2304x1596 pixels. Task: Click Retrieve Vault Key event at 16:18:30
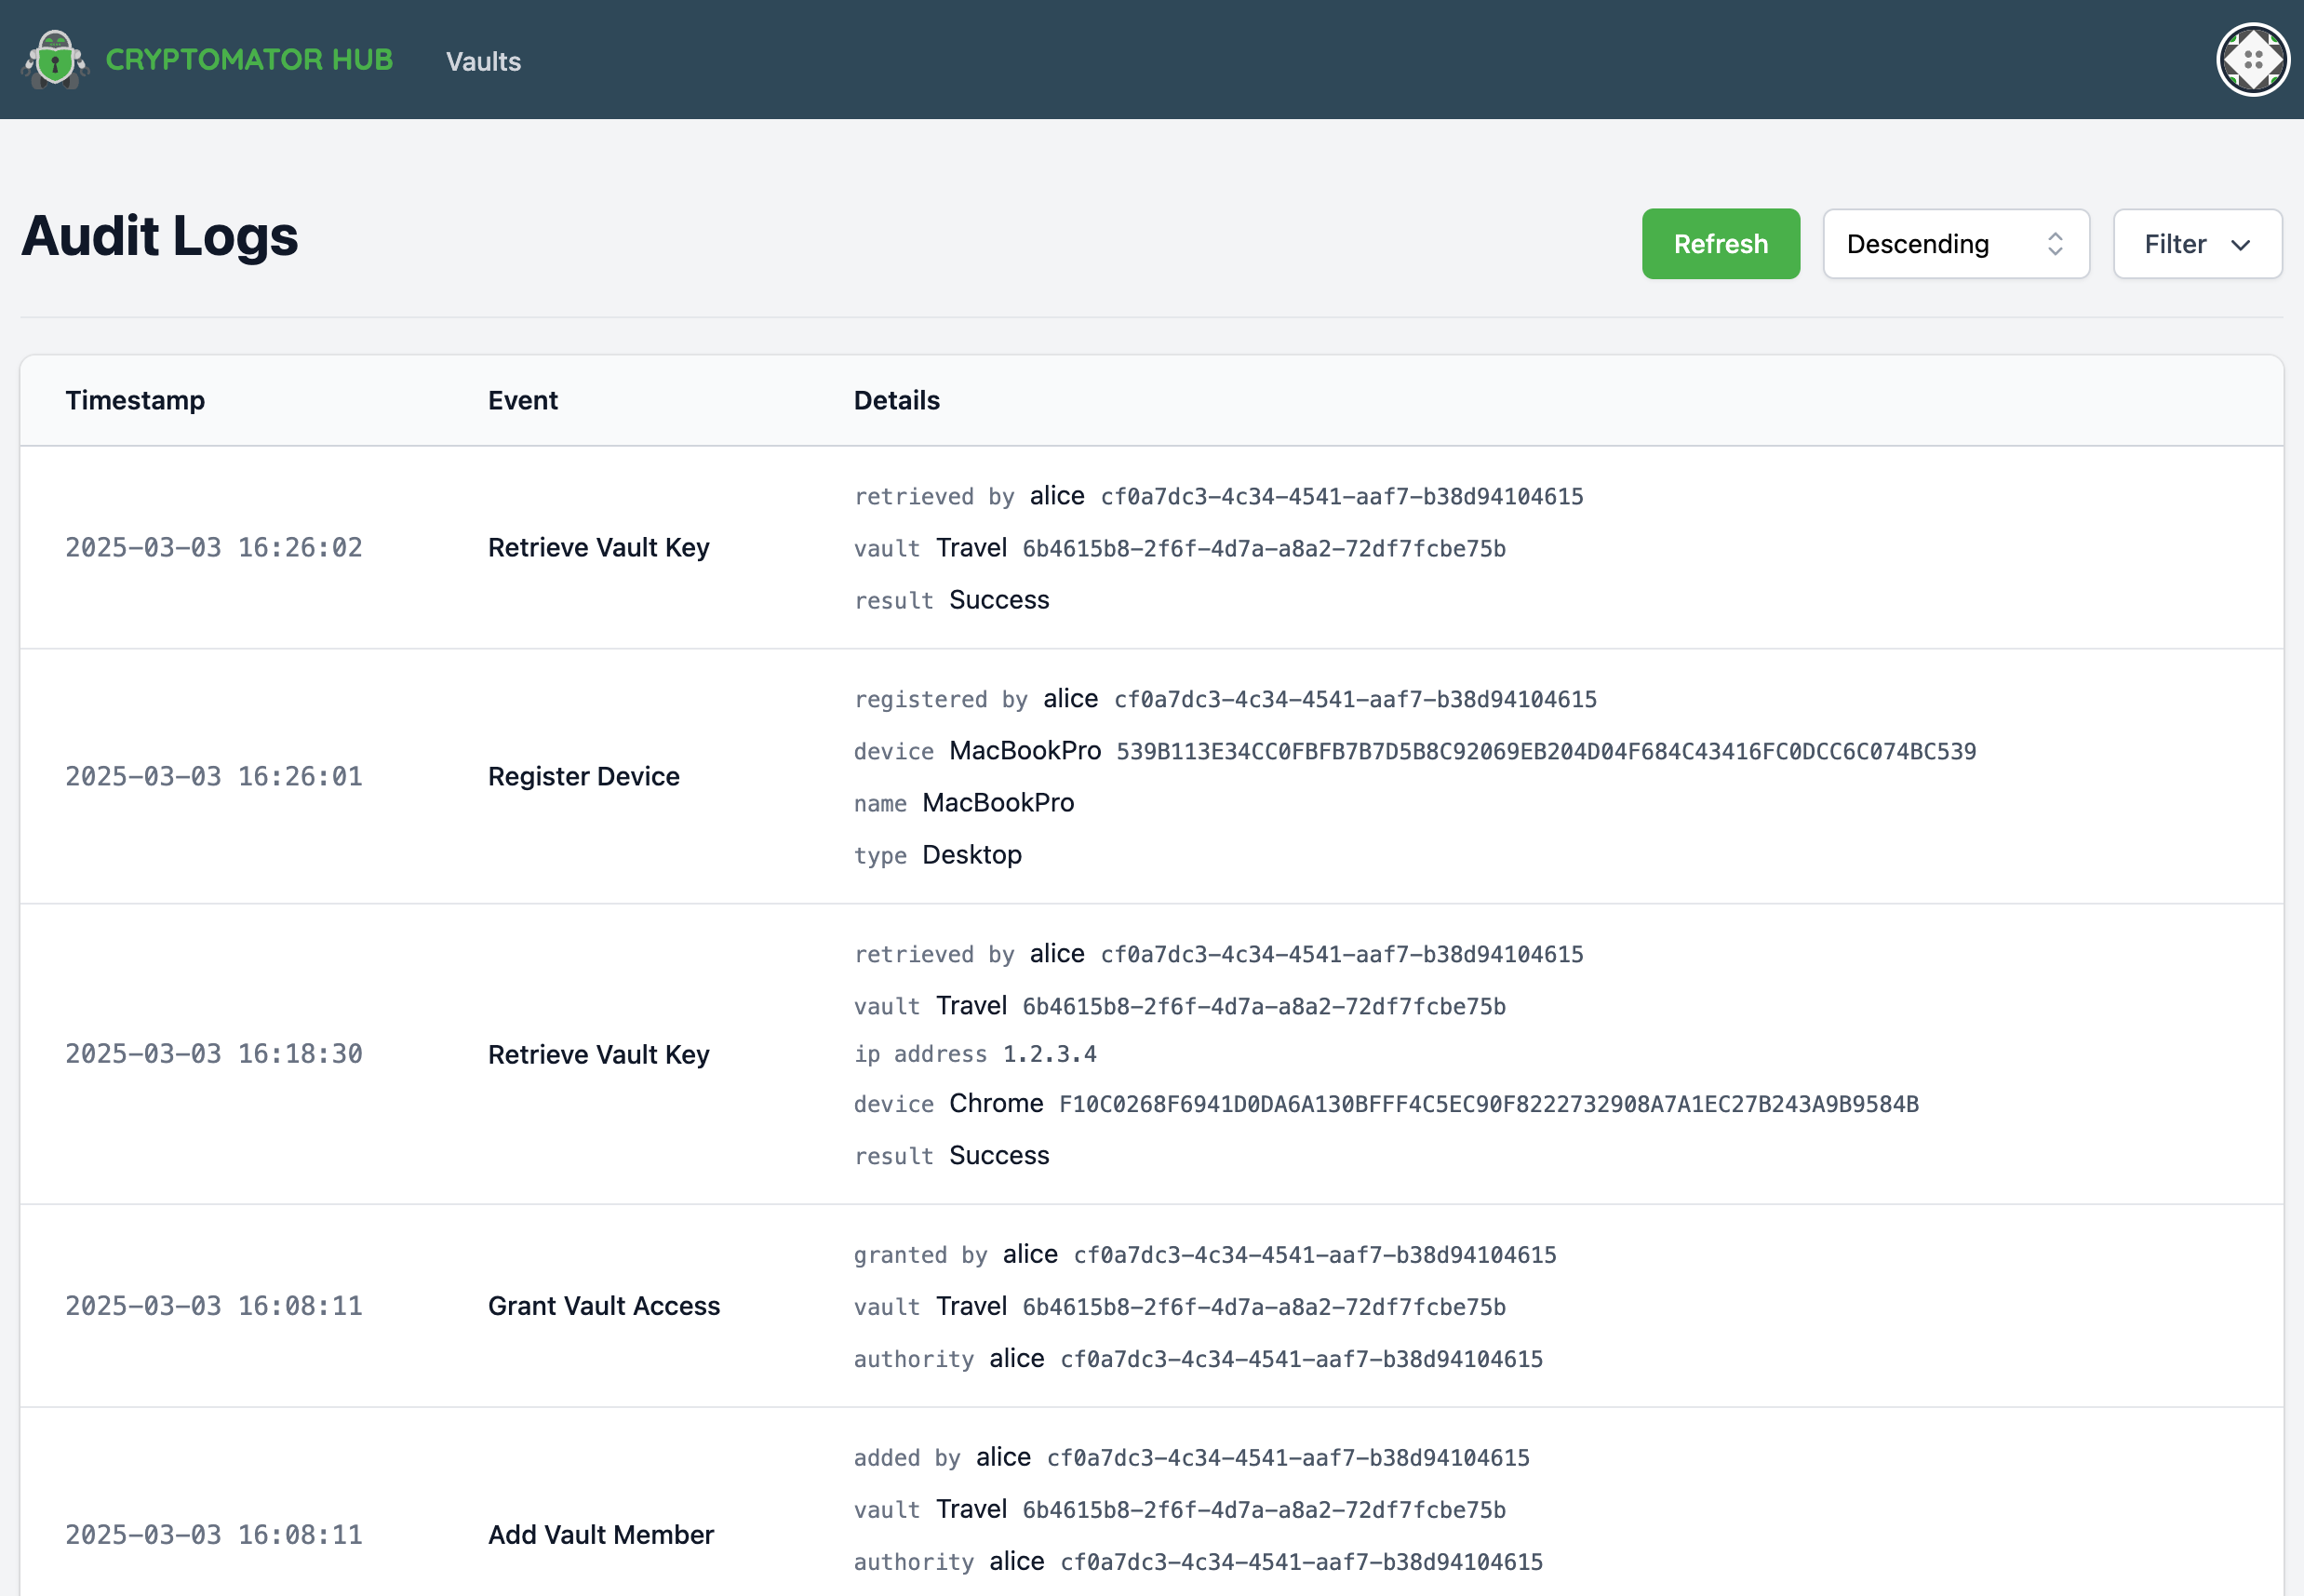(598, 1054)
